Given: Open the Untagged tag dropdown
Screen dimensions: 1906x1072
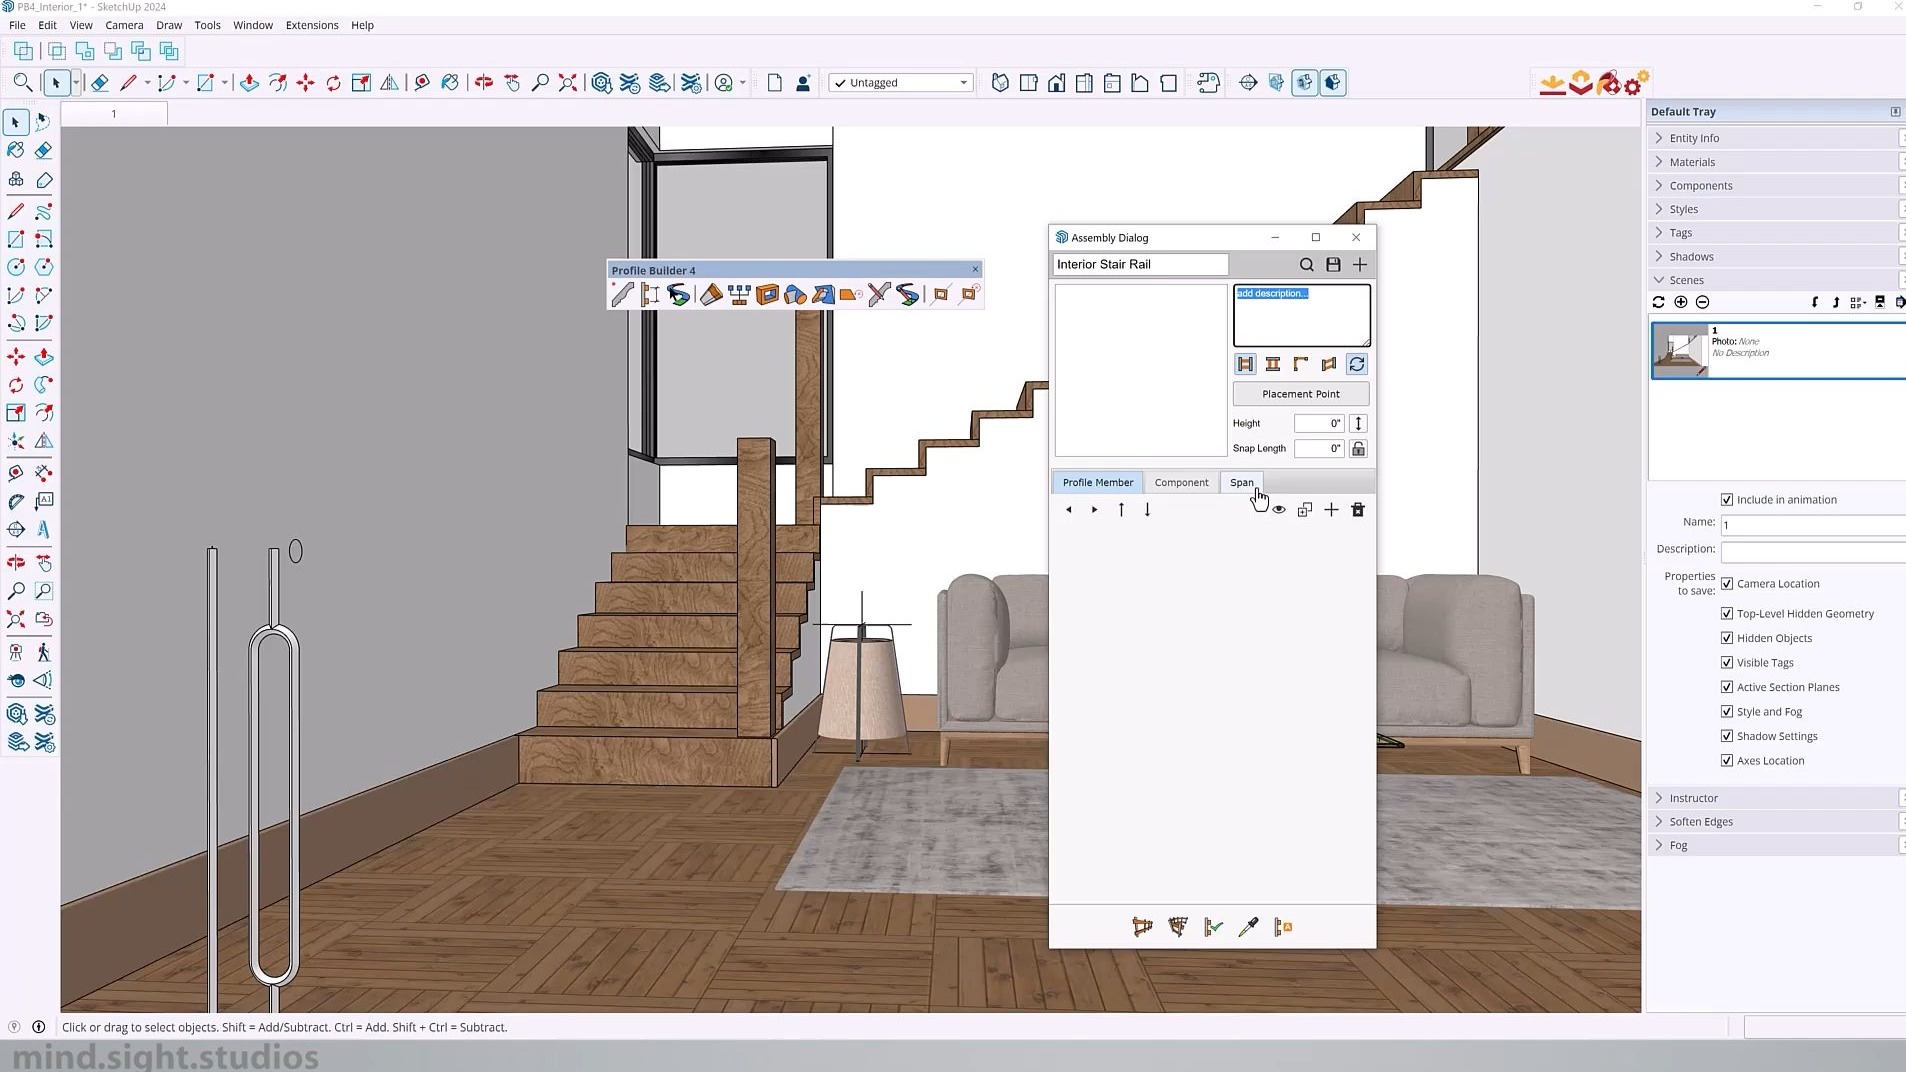Looking at the screenshot, I should point(961,82).
